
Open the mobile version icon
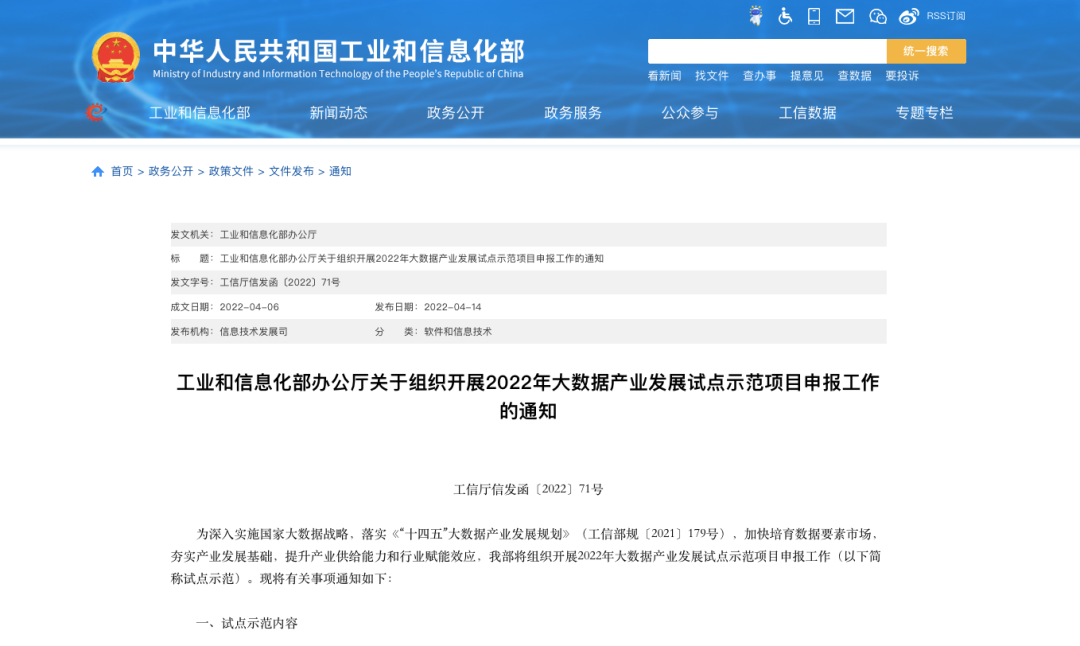click(814, 15)
